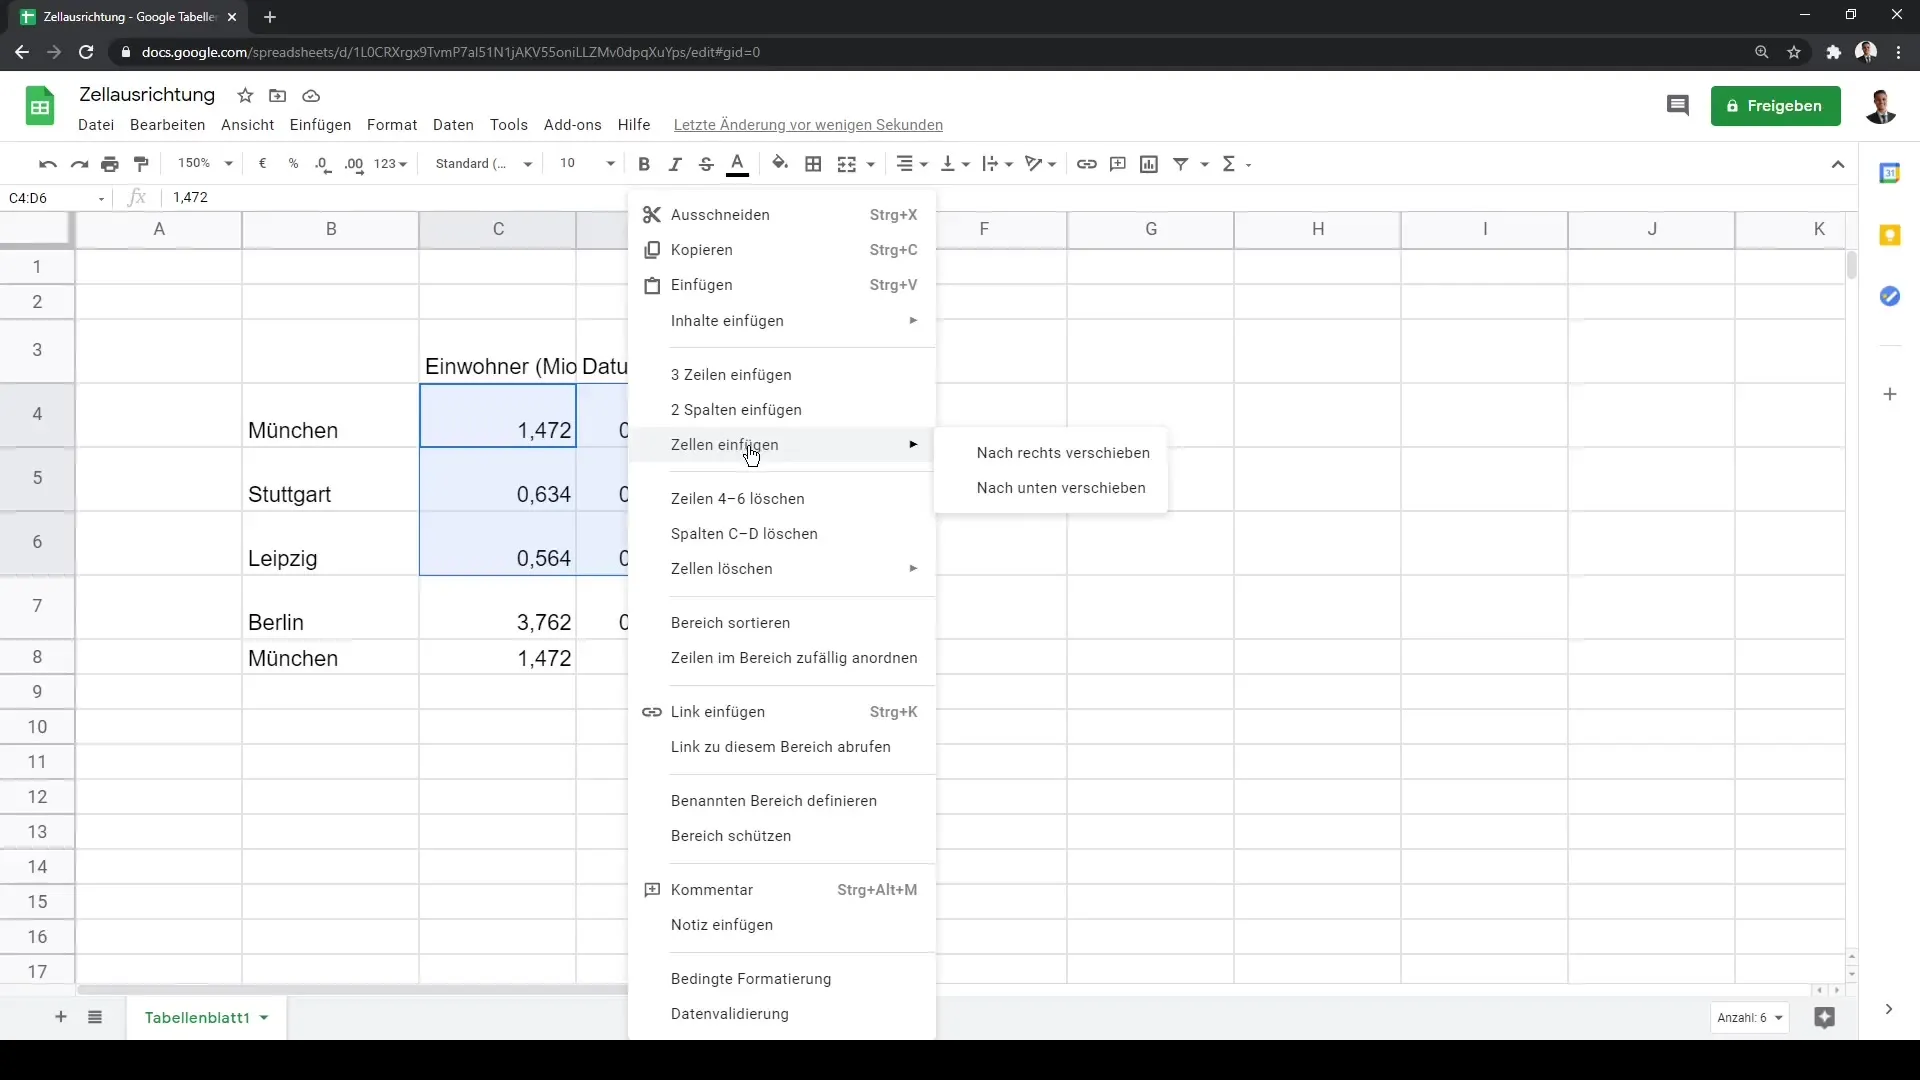Open font size 10 dropdown

coord(587,163)
